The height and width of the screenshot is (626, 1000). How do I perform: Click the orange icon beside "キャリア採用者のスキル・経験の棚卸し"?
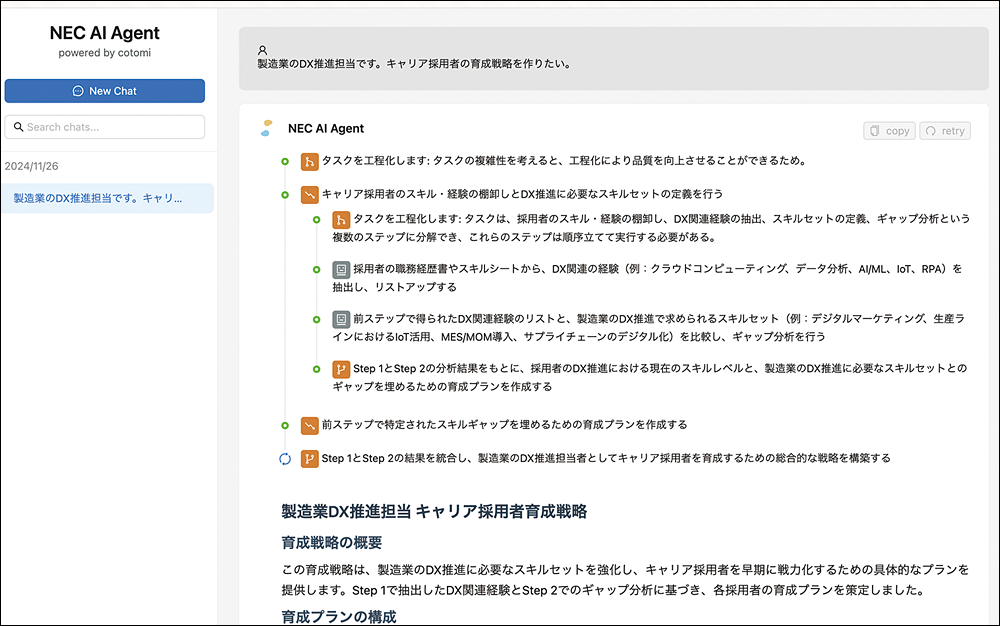point(309,194)
